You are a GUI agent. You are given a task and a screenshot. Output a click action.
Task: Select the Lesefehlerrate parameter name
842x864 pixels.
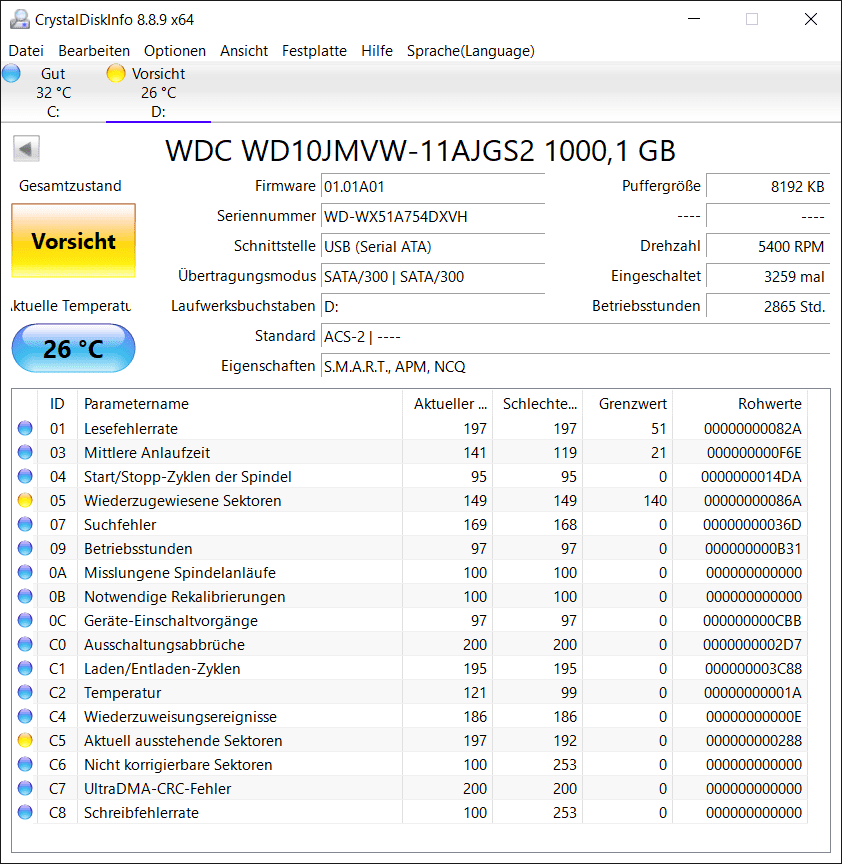(x=131, y=429)
